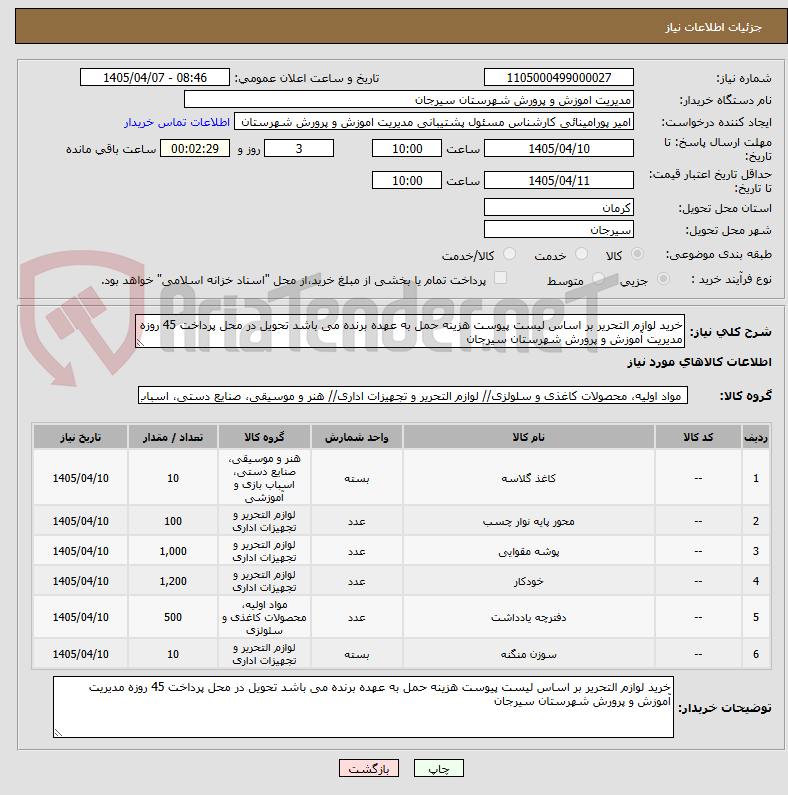The height and width of the screenshot is (795, 788).
Task: Select the خدمت radio button
Action: (582, 254)
